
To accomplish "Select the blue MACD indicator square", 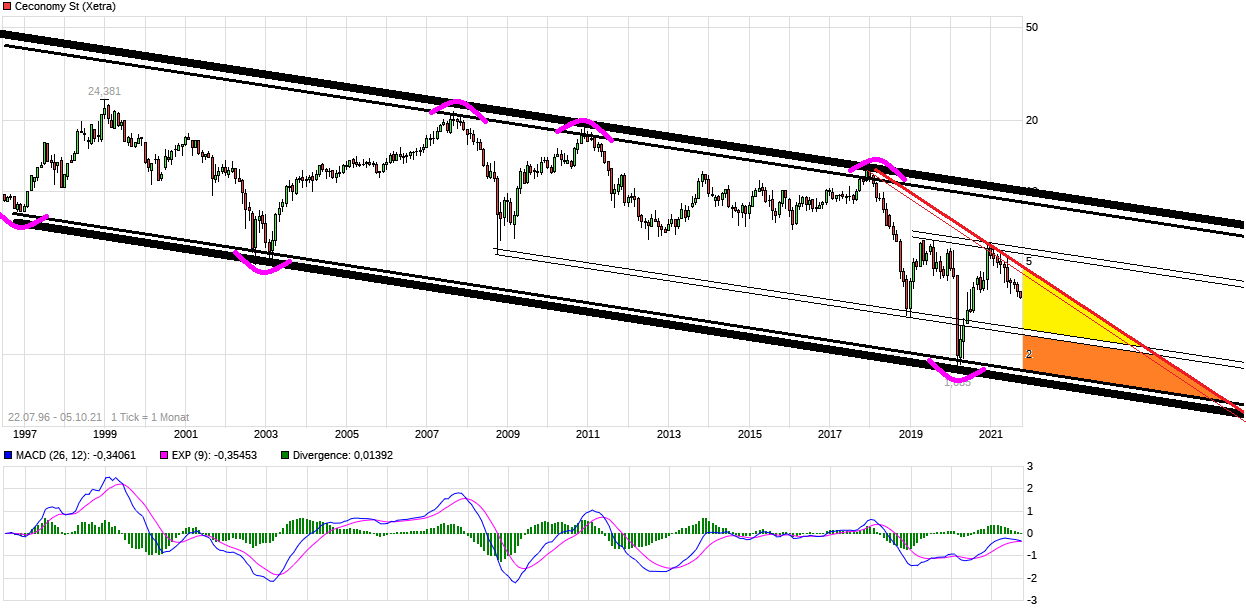I will click(8, 455).
